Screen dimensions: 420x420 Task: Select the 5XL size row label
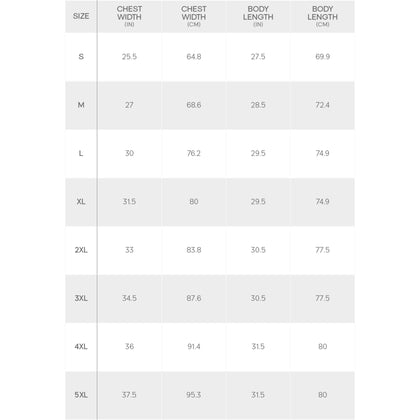pyautogui.click(x=81, y=395)
